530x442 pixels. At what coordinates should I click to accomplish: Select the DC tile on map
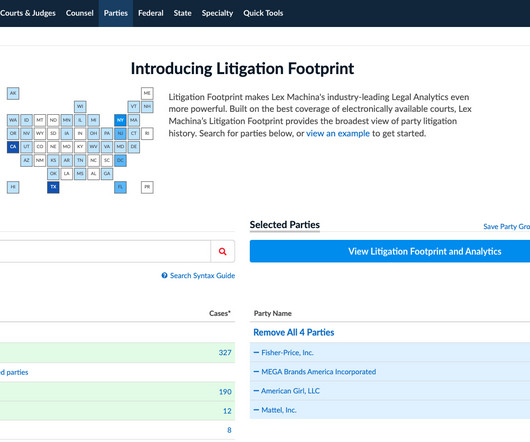point(120,160)
